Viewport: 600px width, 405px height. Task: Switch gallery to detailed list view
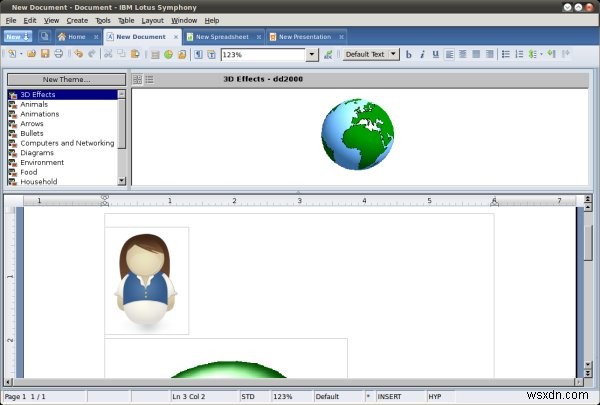pyautogui.click(x=149, y=79)
